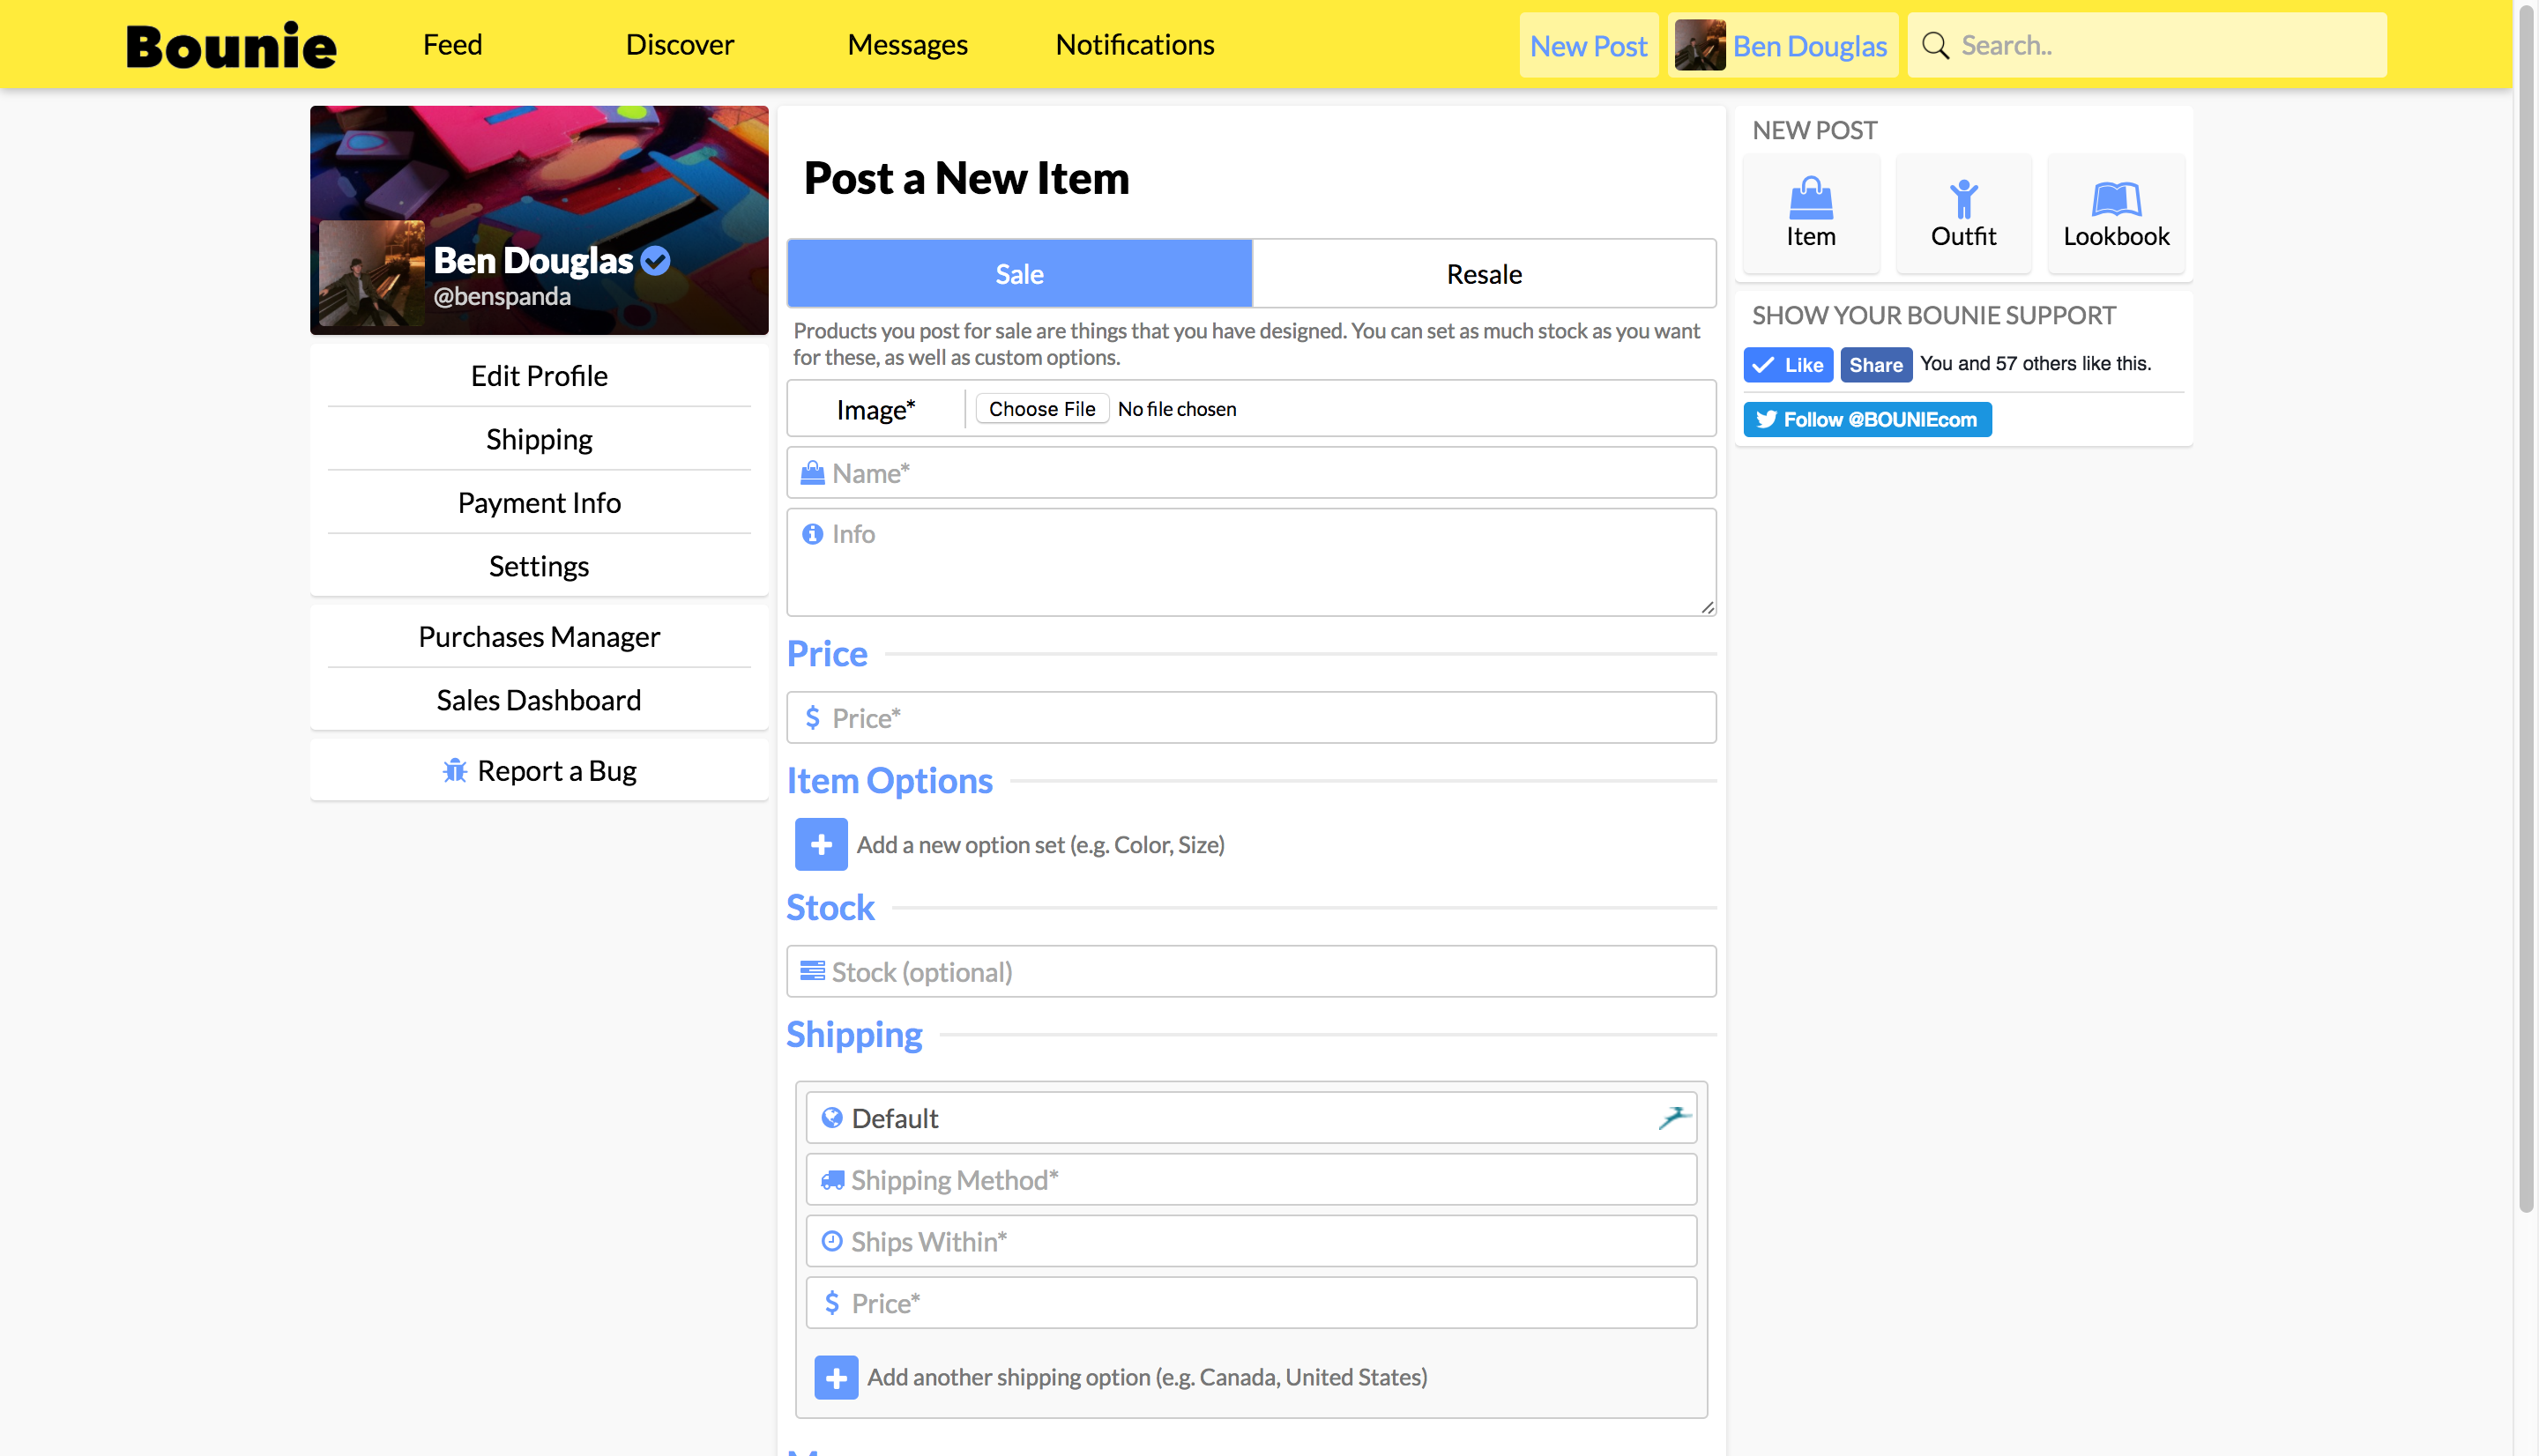Click the search magnifier icon
The height and width of the screenshot is (1456, 2539).
click(1935, 46)
